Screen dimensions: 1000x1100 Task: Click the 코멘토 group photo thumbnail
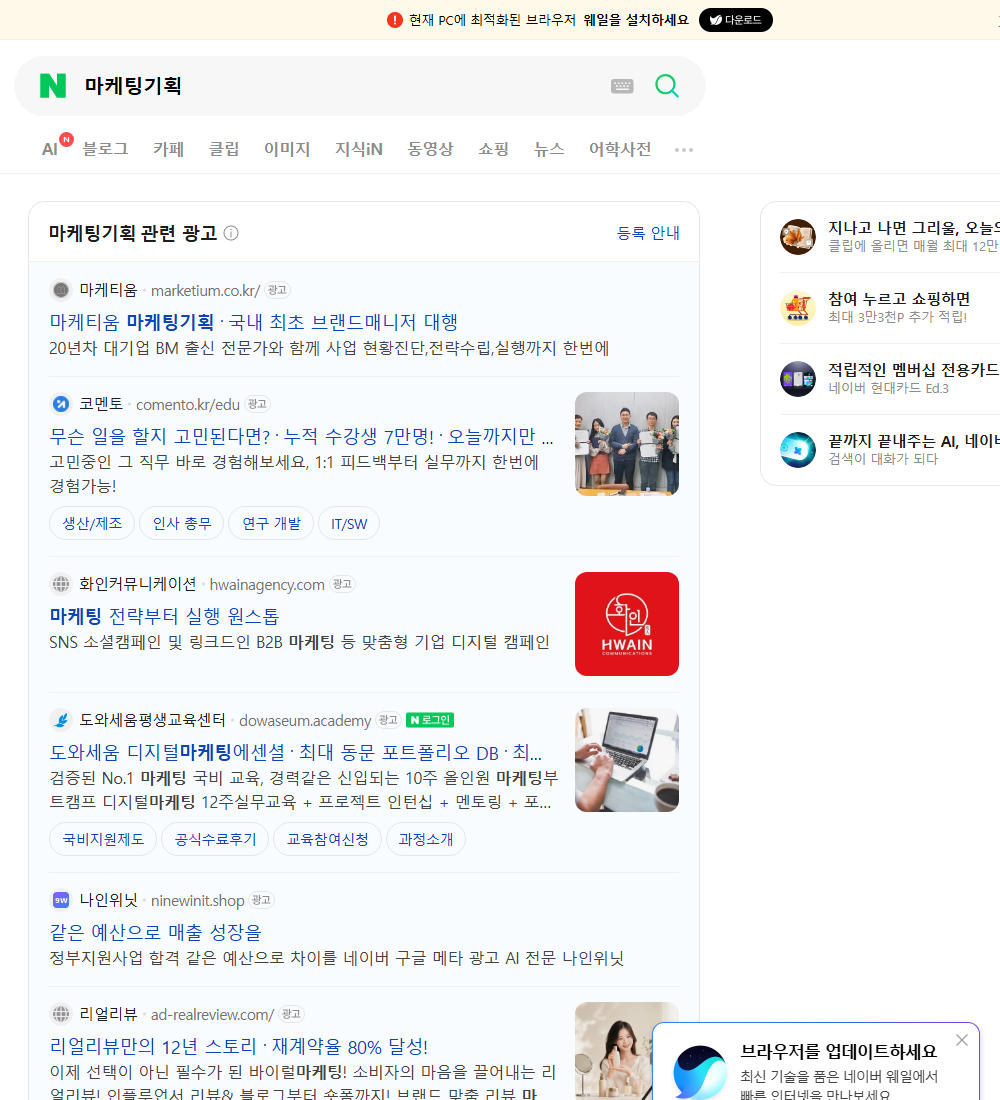tap(627, 444)
